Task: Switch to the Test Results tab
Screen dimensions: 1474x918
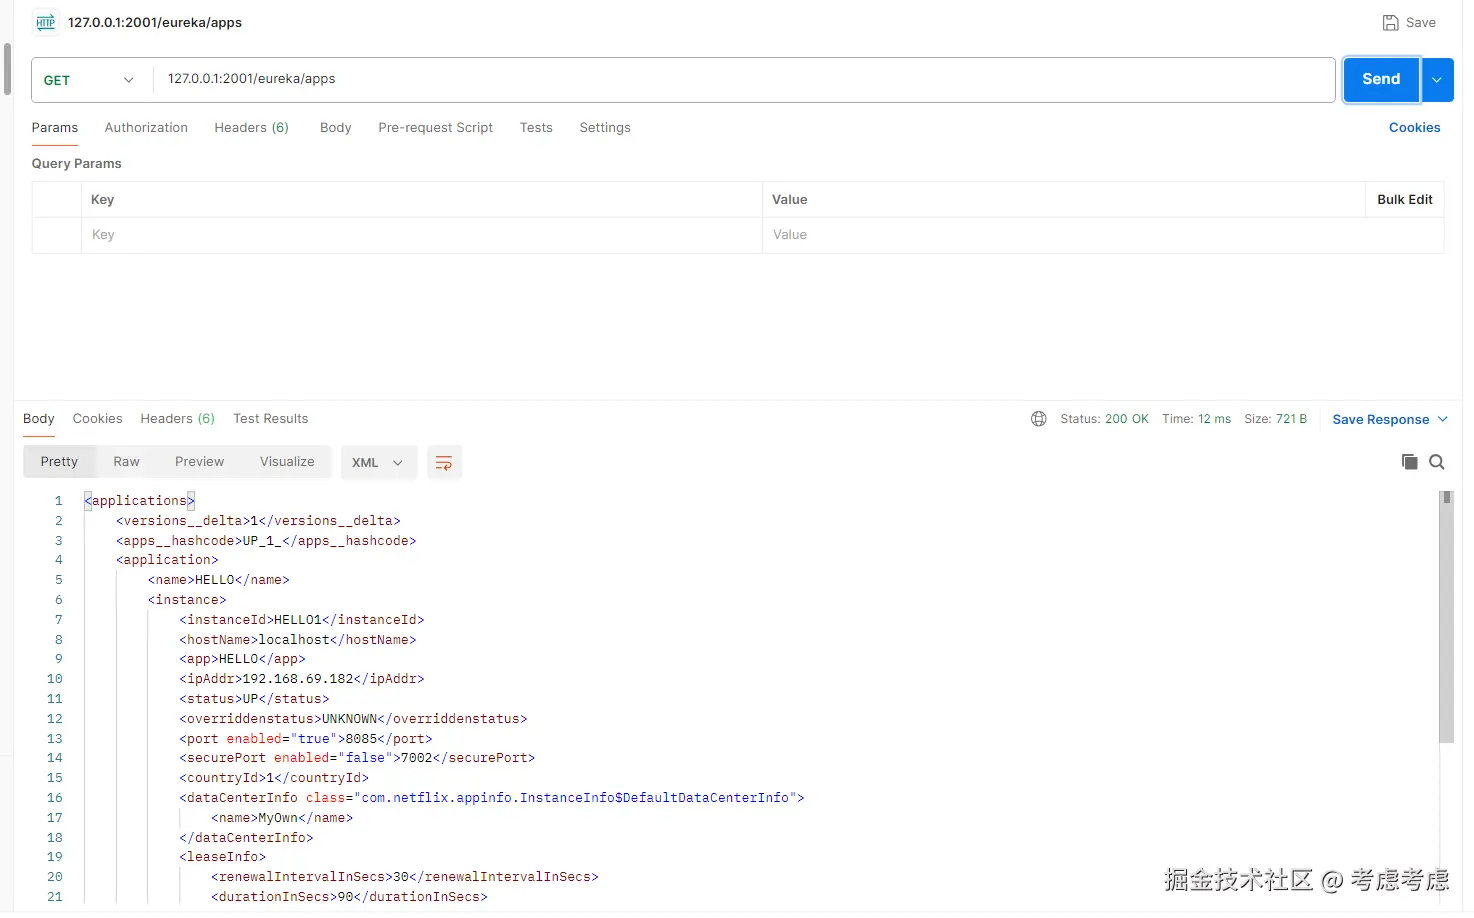Action: click(270, 419)
